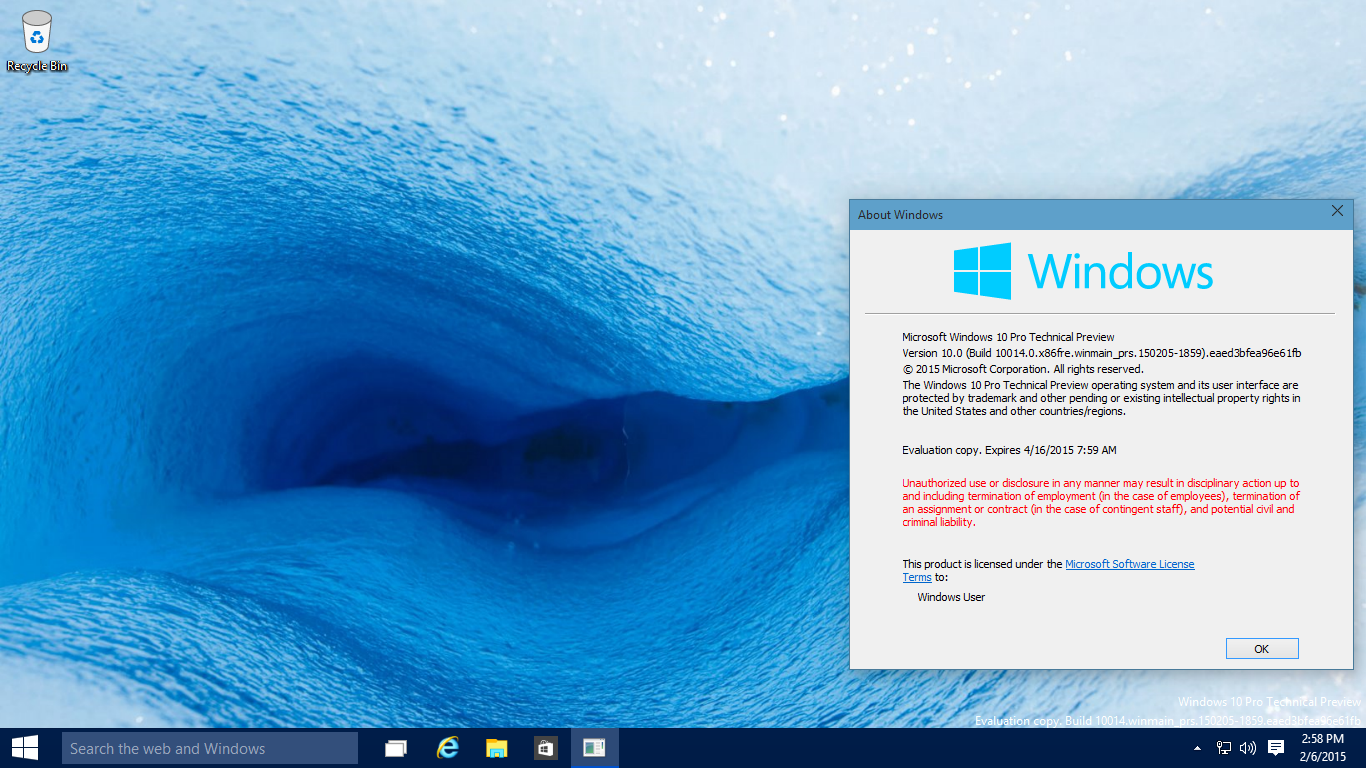Select the active About Windows taskbar icon
The image size is (1366, 768).
pos(594,747)
